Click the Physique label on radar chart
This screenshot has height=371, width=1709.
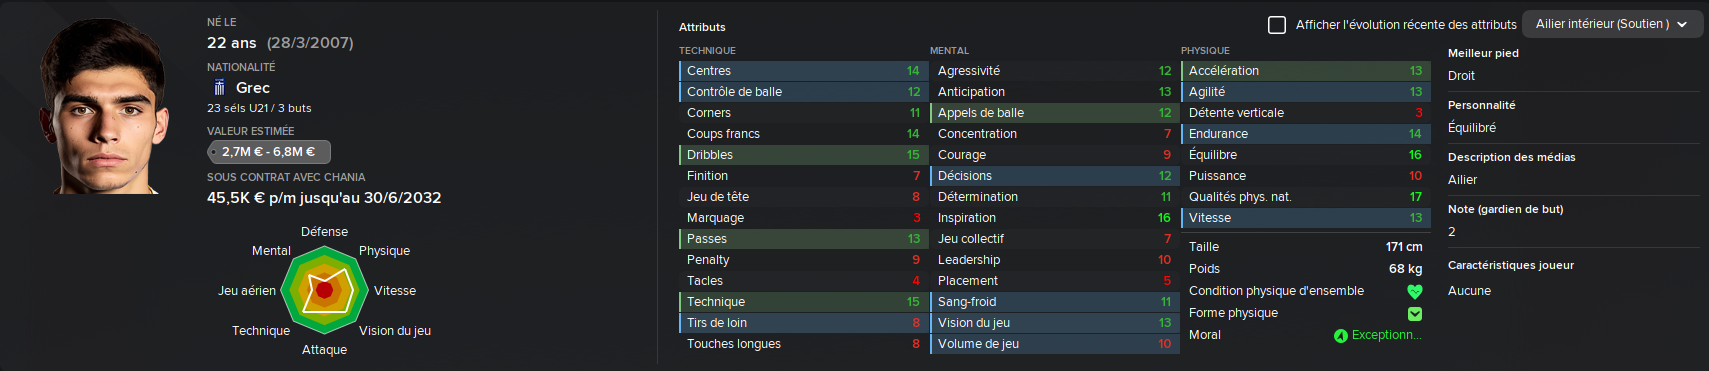(384, 251)
